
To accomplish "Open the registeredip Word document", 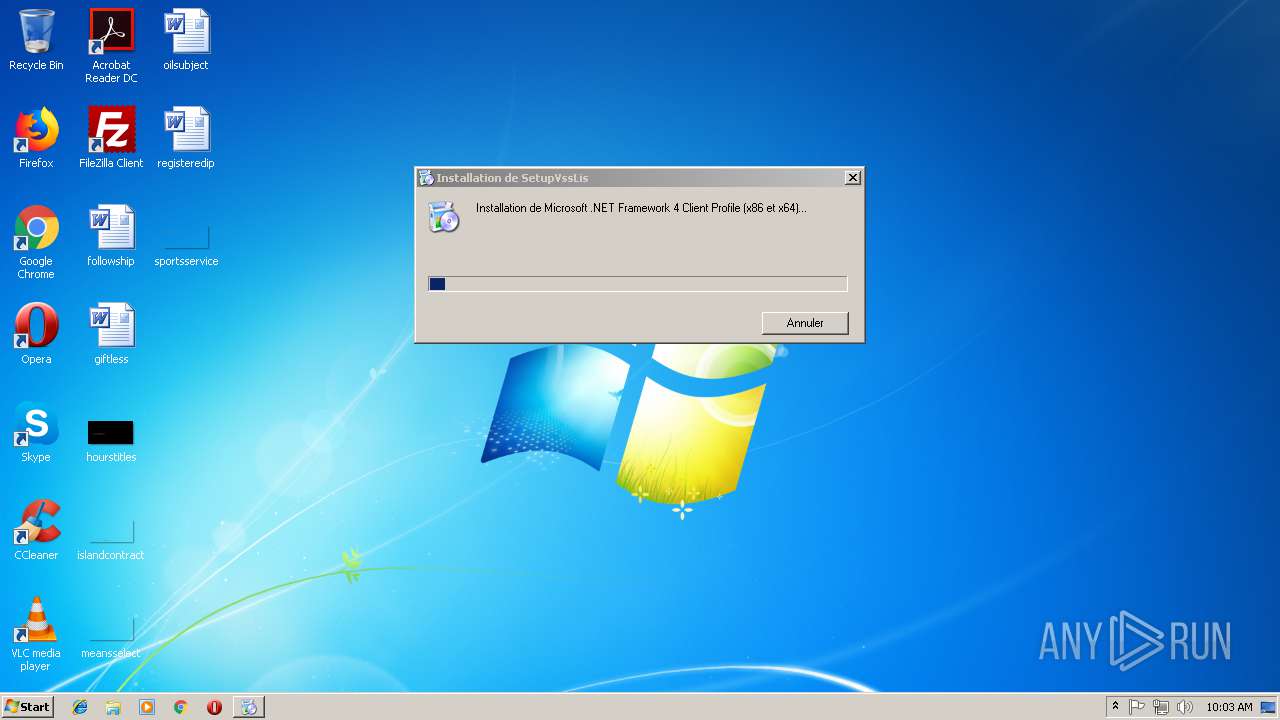I will 186,138.
